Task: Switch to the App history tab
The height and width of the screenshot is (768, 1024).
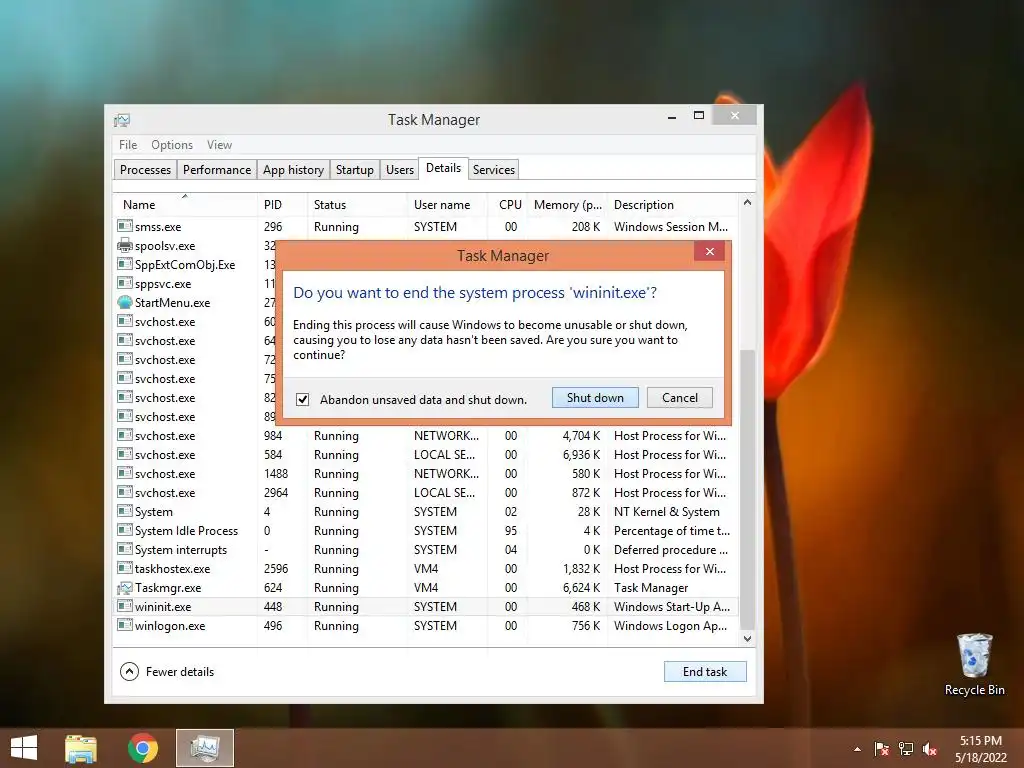Action: pos(293,170)
